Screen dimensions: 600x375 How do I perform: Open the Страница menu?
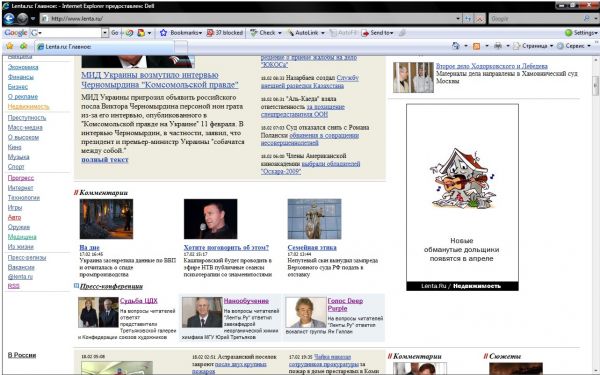pos(533,46)
